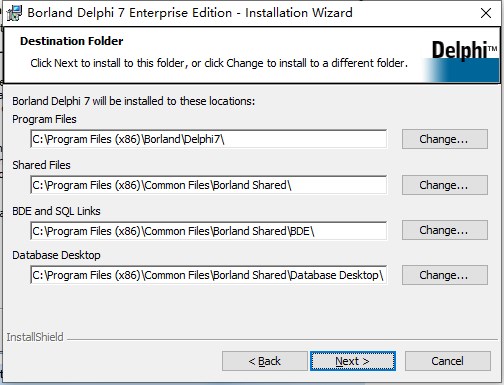Focus the Program Files path field
This screenshot has height=385, width=504.
point(209,139)
